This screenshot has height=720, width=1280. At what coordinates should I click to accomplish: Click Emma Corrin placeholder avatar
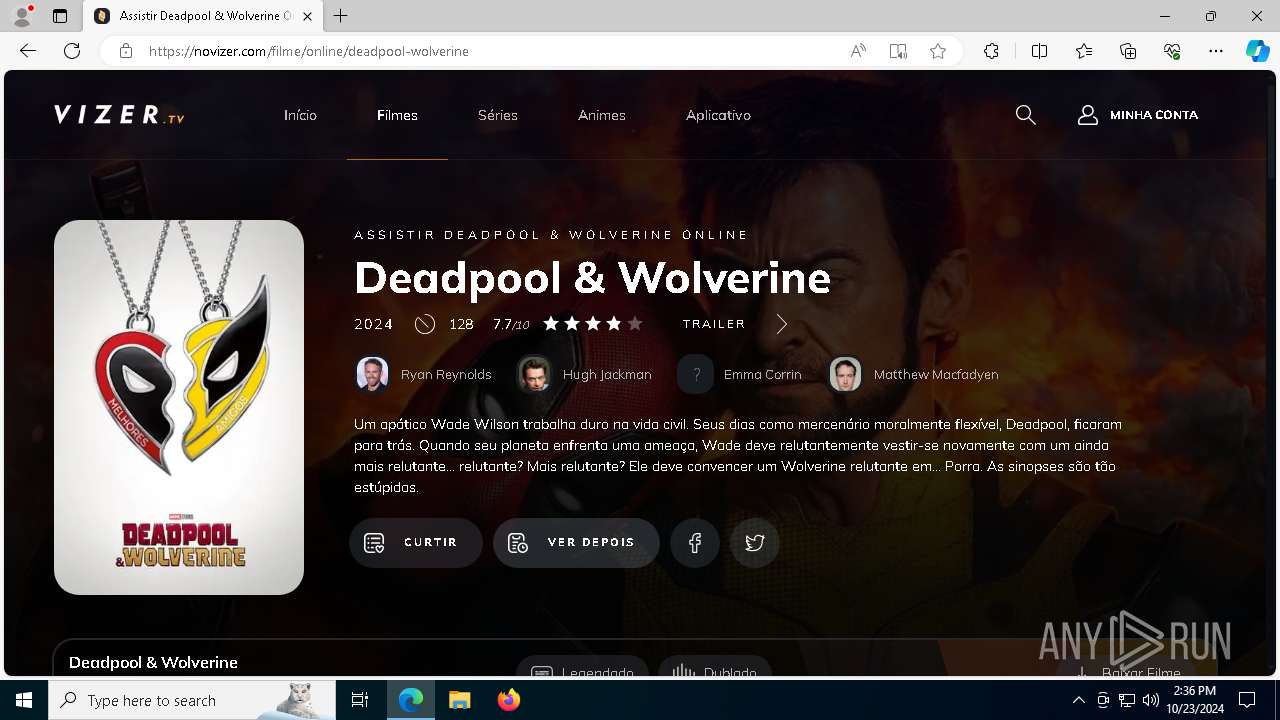[x=696, y=374]
